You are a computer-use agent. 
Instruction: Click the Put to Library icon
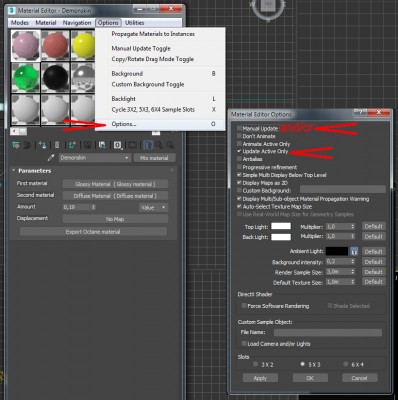102,145
